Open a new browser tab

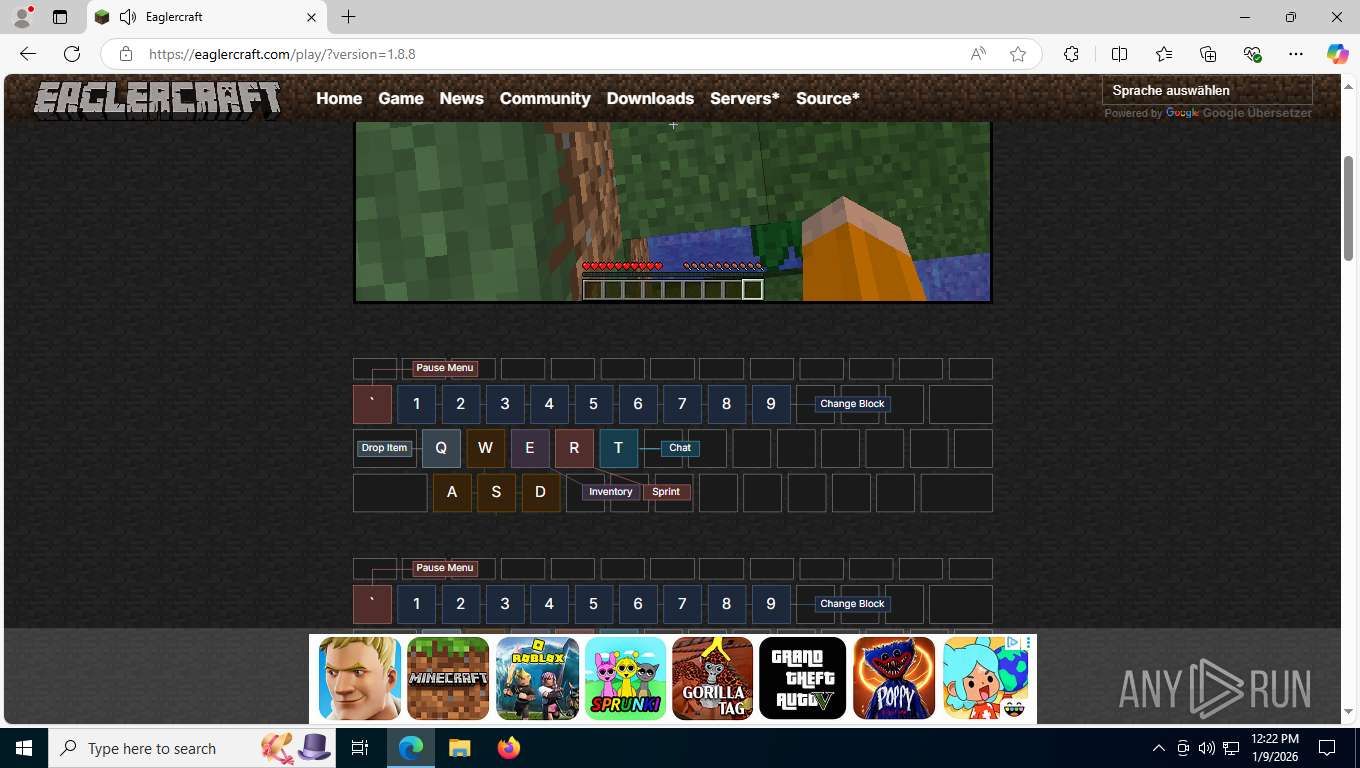348,17
